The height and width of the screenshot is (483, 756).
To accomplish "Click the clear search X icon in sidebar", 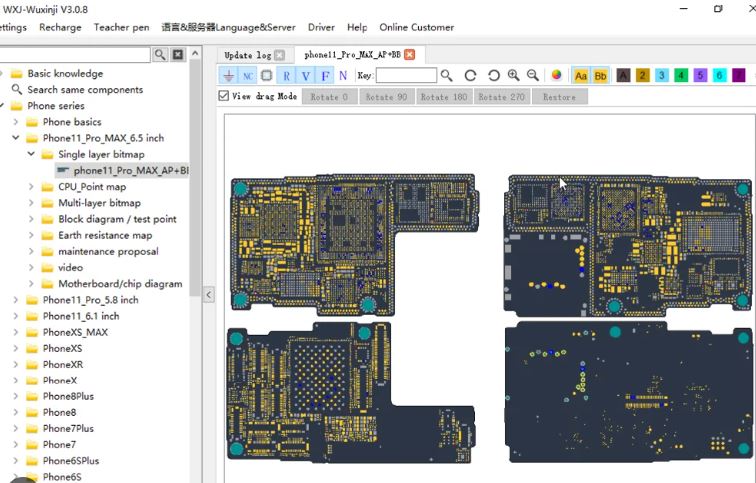I will (x=178, y=54).
